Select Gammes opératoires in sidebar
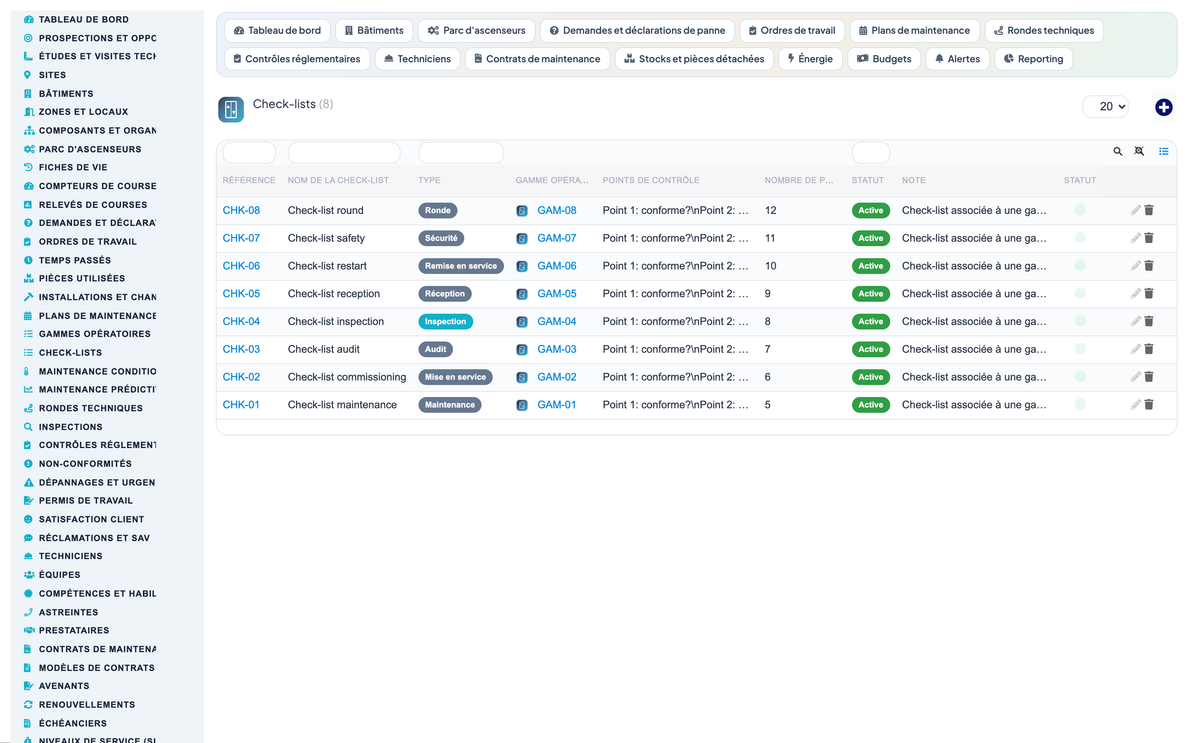The height and width of the screenshot is (743, 1200). 94,334
